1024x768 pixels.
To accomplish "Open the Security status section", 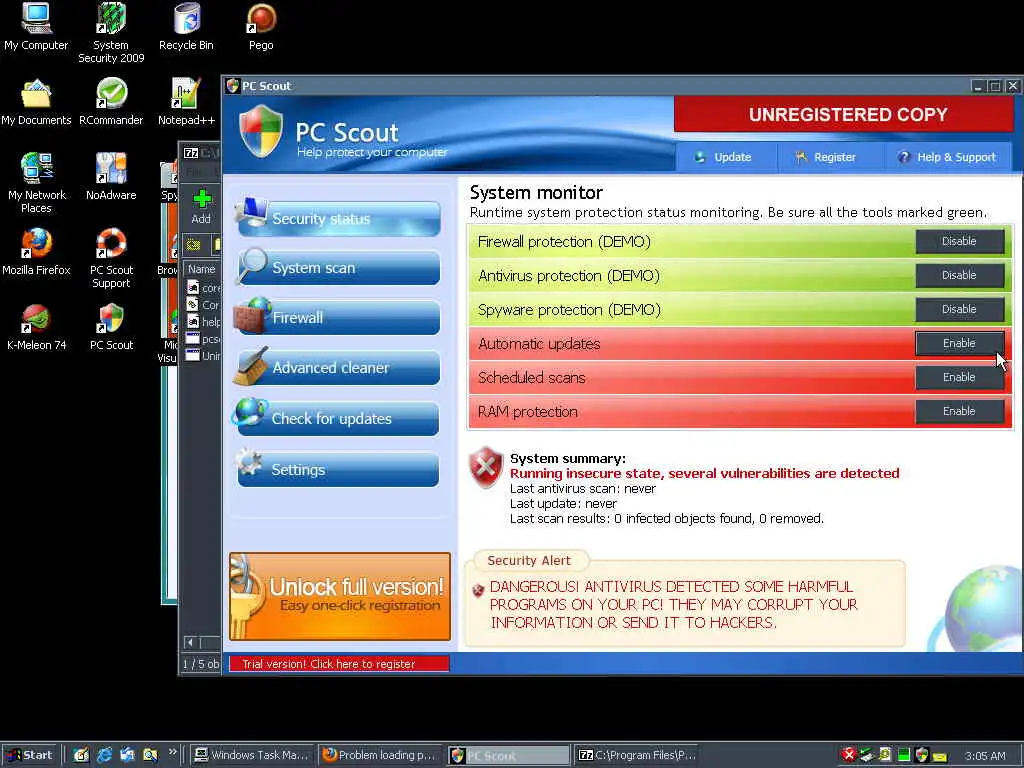I will tap(338, 218).
